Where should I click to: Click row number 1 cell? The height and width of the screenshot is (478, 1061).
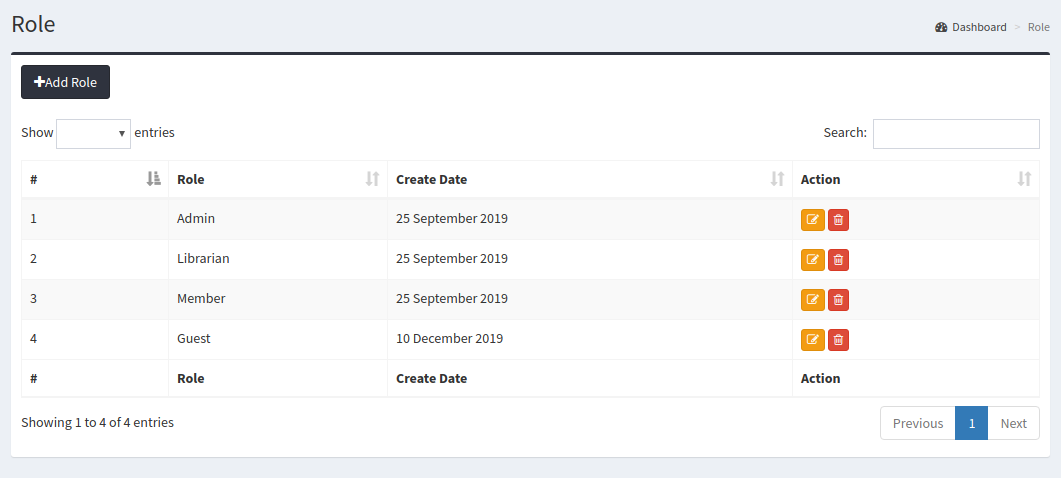click(95, 219)
